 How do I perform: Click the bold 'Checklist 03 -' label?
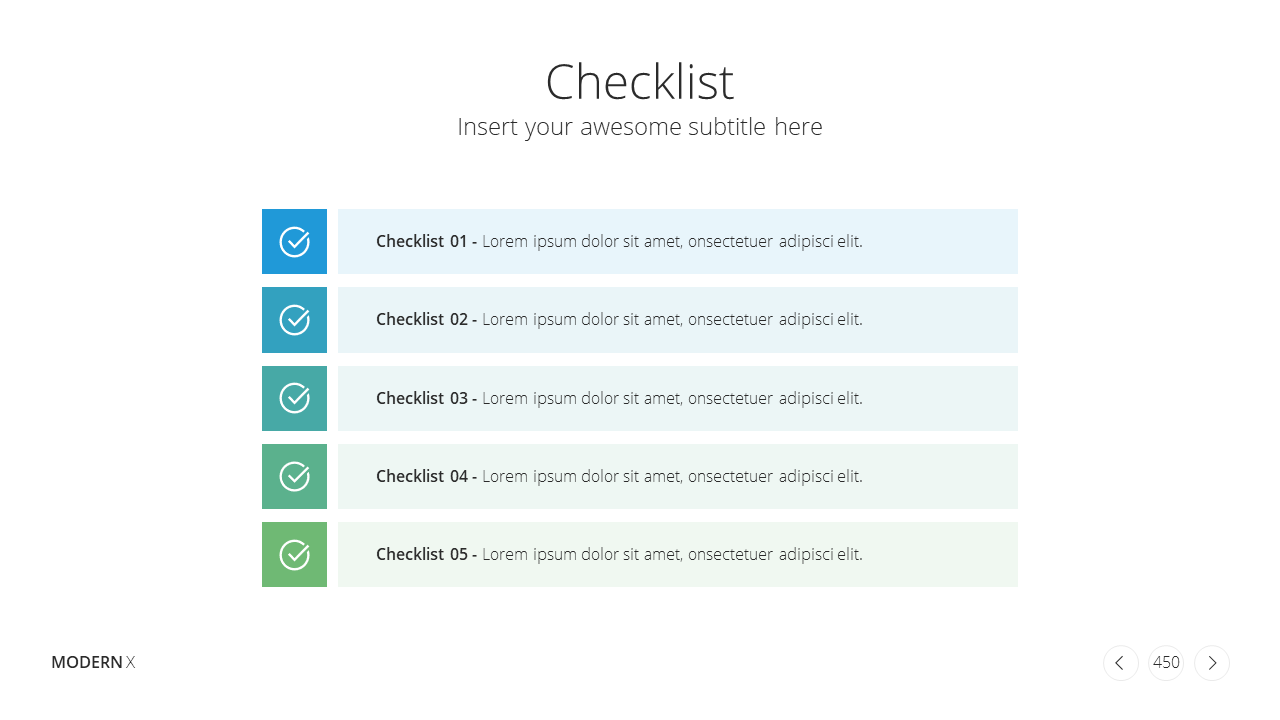point(426,398)
